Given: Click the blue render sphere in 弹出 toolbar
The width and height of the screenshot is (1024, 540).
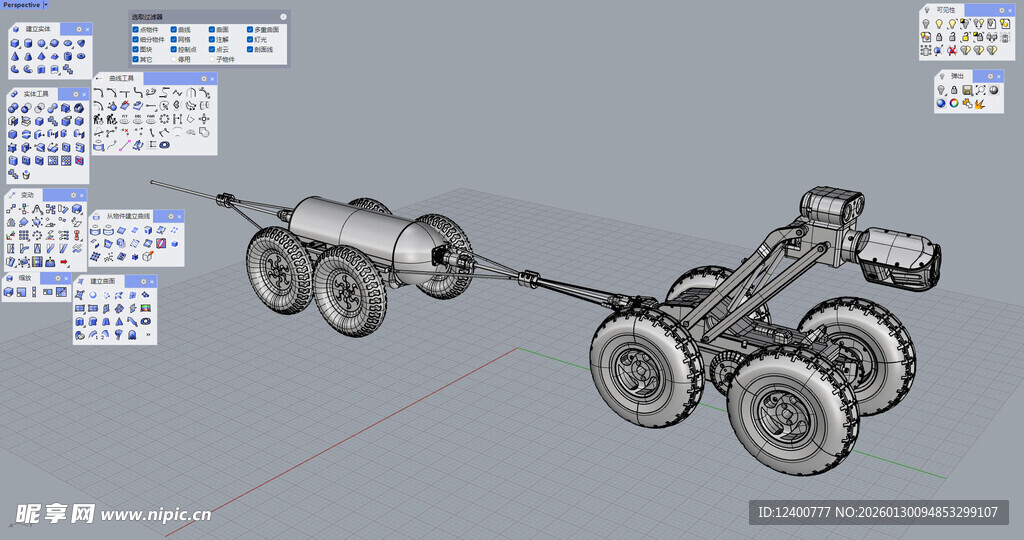Looking at the screenshot, I should (941, 103).
